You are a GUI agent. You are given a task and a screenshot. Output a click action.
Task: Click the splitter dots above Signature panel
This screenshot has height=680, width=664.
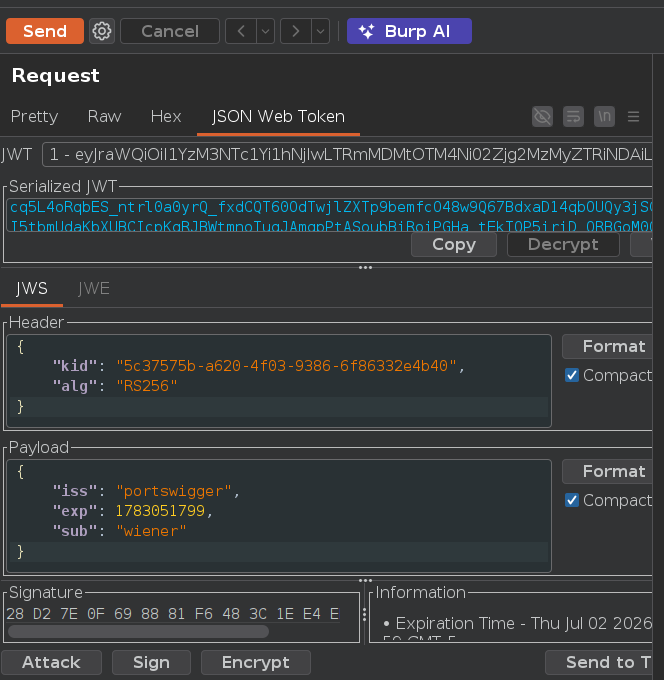point(366,580)
